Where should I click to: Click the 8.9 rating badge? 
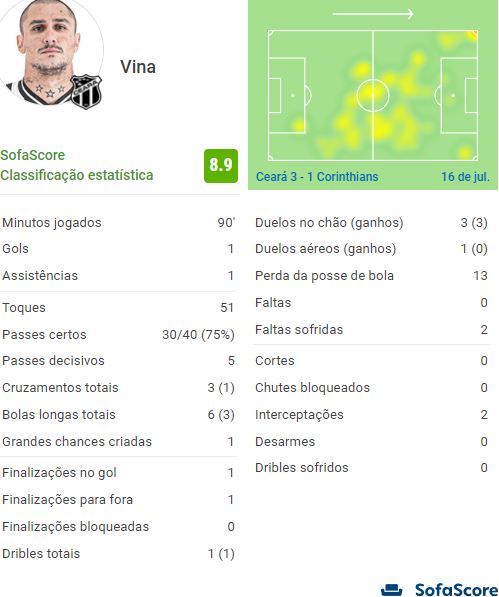point(221,166)
